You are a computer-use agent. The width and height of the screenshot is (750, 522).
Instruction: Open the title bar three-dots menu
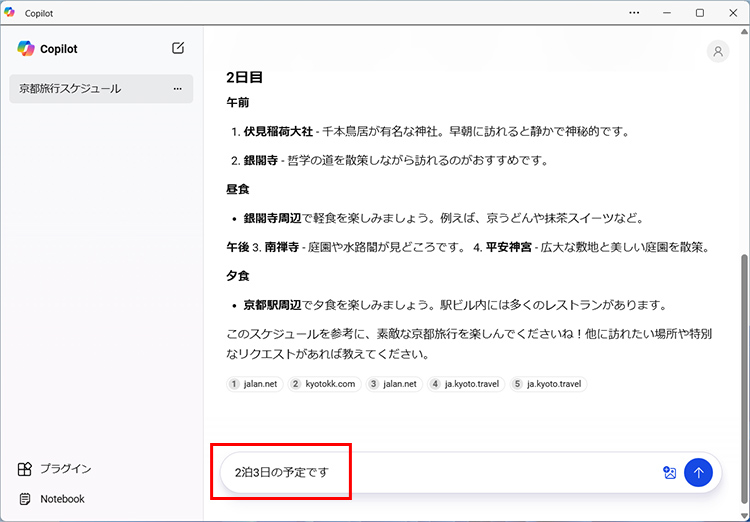(x=634, y=12)
